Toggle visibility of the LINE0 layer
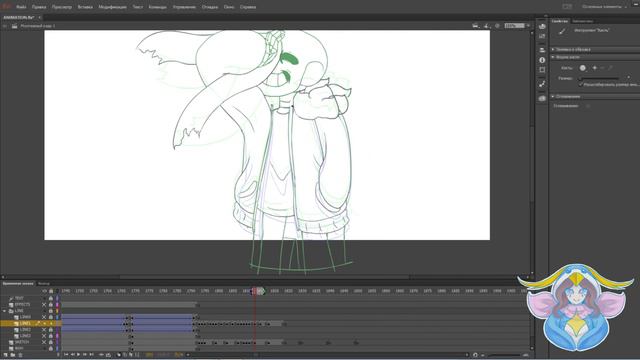The height and width of the screenshot is (360, 640). (x=44, y=317)
